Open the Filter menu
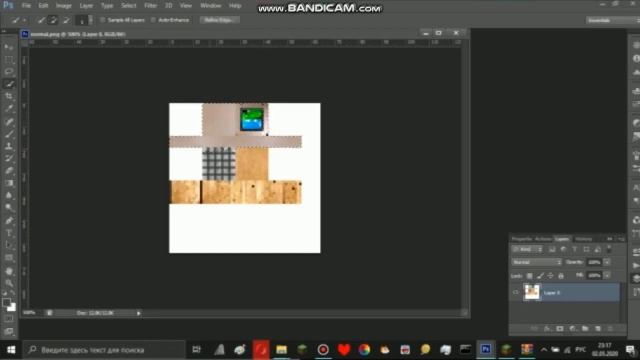This screenshot has height=360, width=640. (x=150, y=6)
